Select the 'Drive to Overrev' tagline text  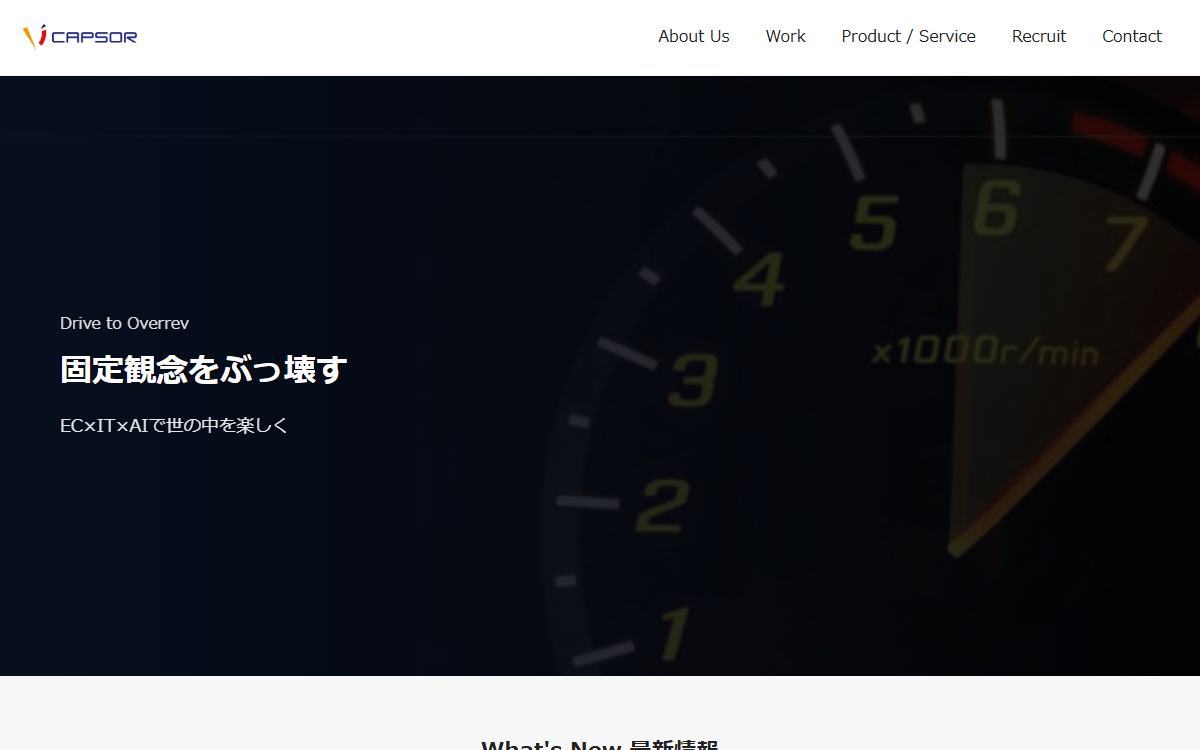124,323
